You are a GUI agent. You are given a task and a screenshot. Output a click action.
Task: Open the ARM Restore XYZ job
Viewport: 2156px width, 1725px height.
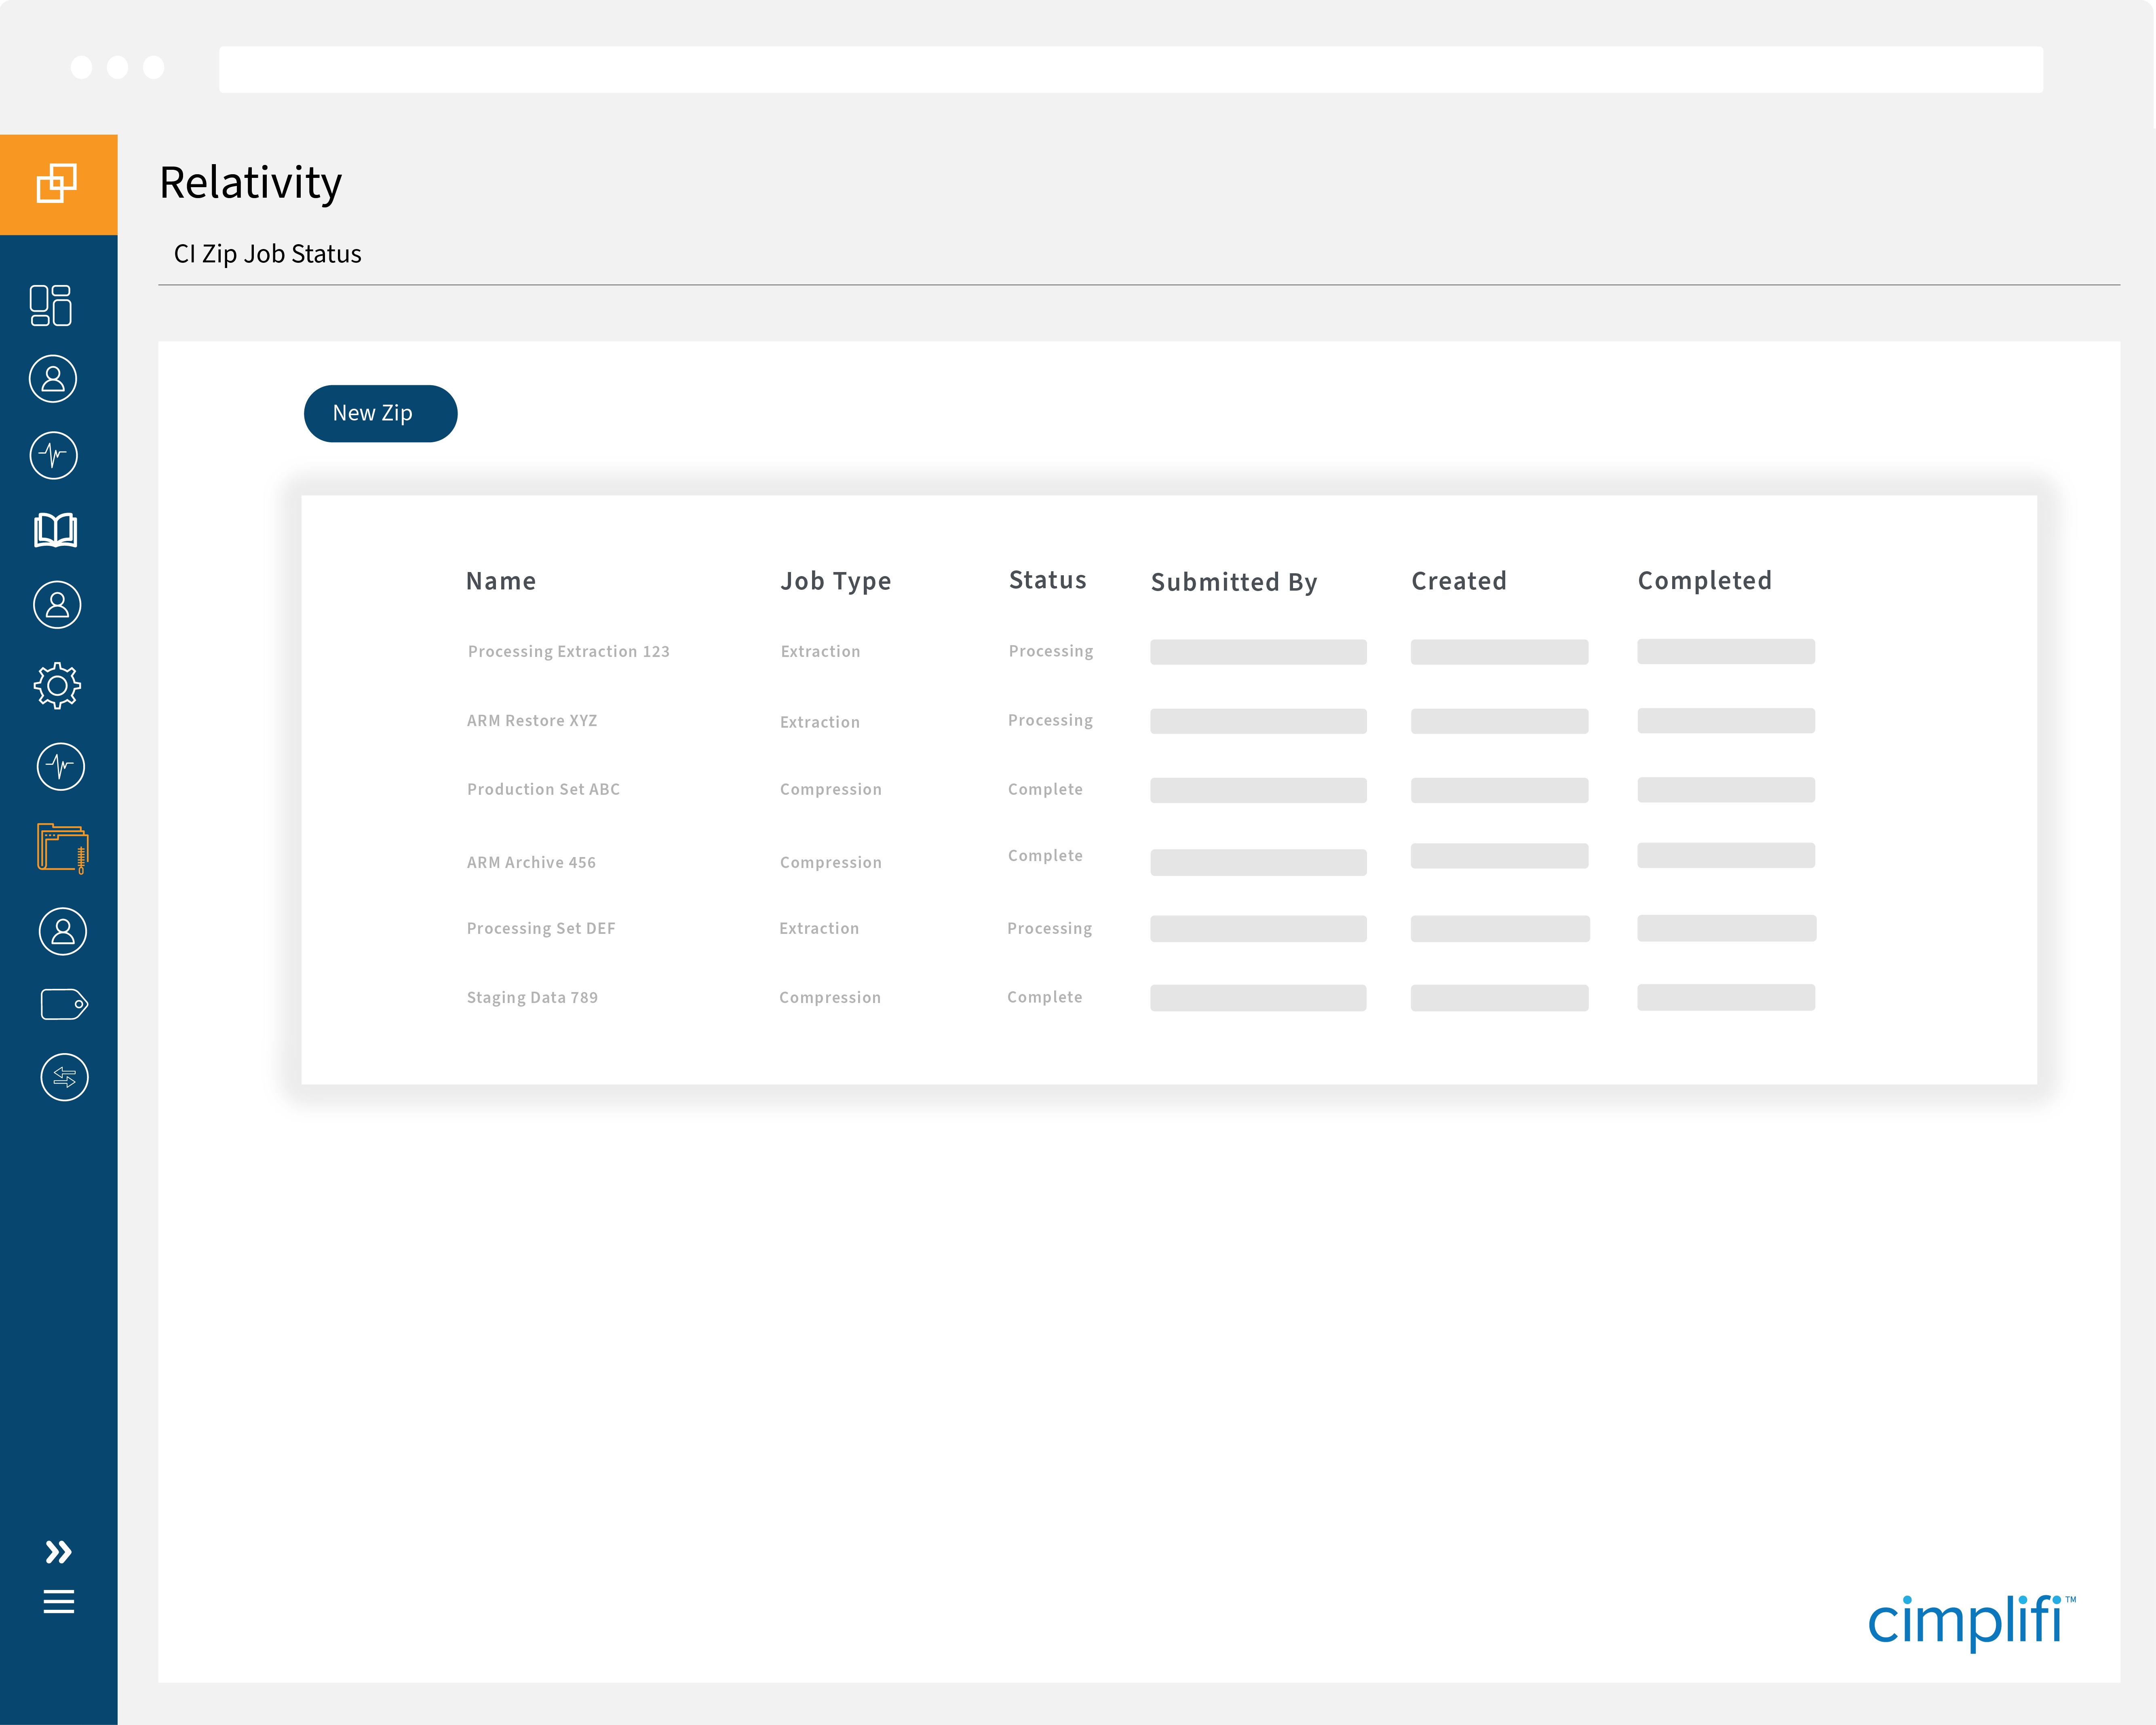(x=532, y=721)
